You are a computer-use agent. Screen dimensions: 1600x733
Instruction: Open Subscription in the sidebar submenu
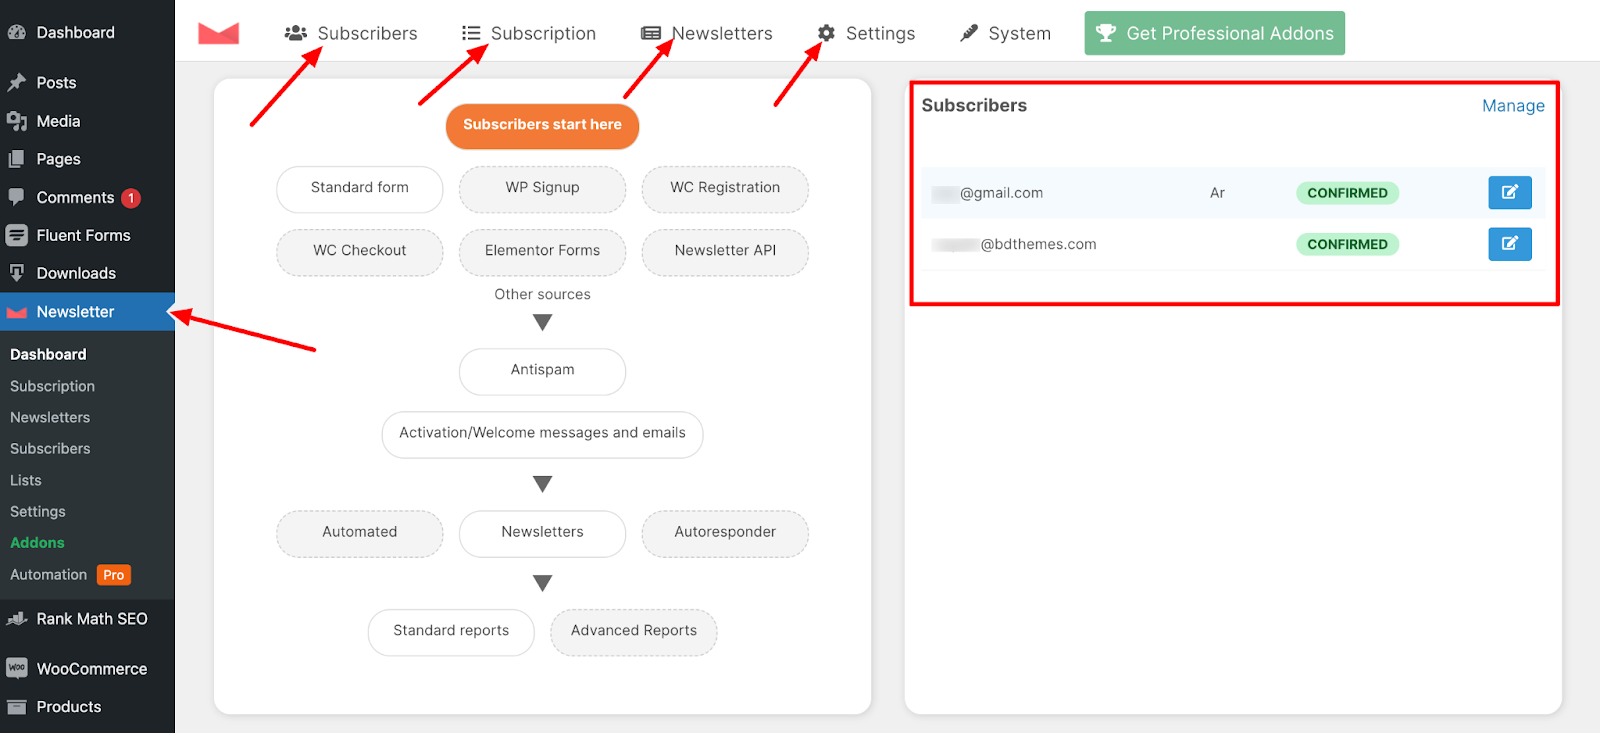52,386
